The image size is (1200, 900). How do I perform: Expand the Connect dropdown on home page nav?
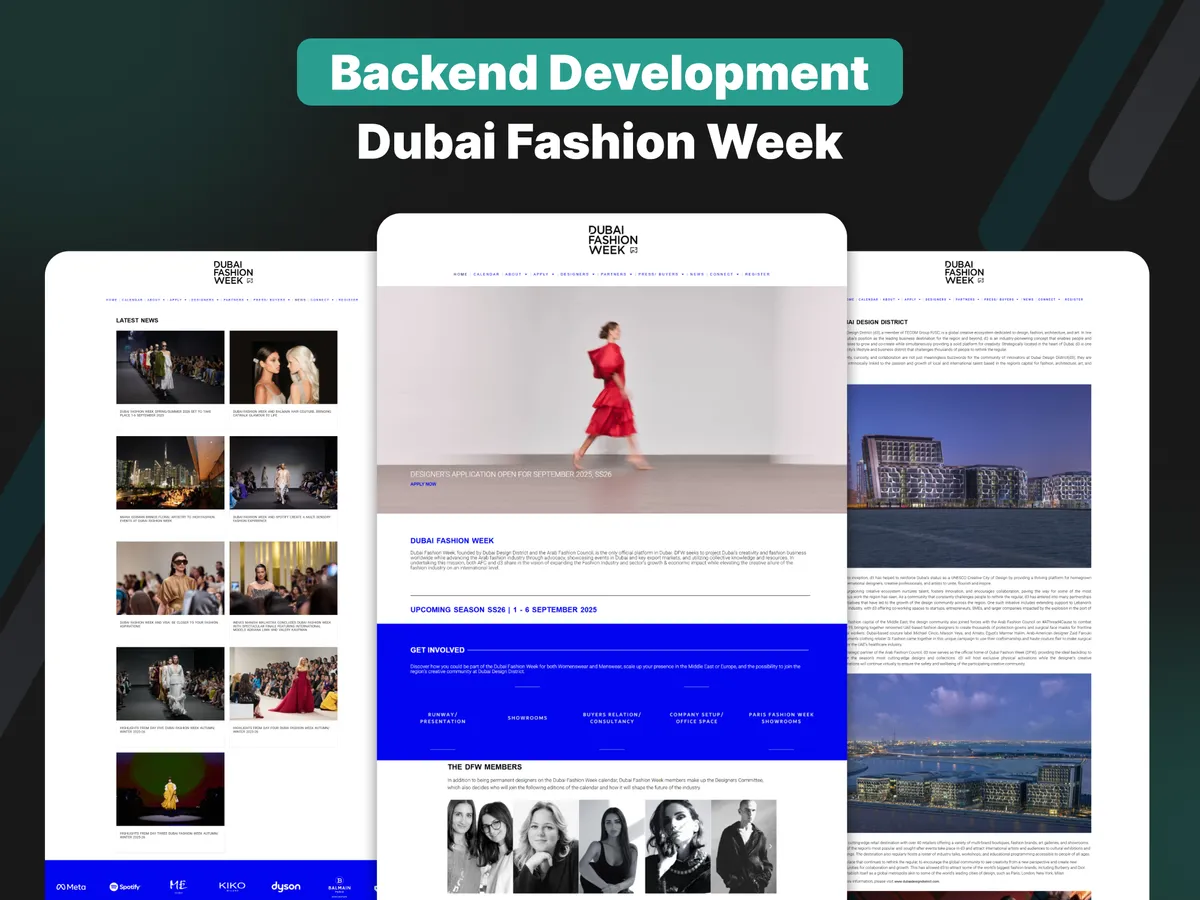coord(724,274)
